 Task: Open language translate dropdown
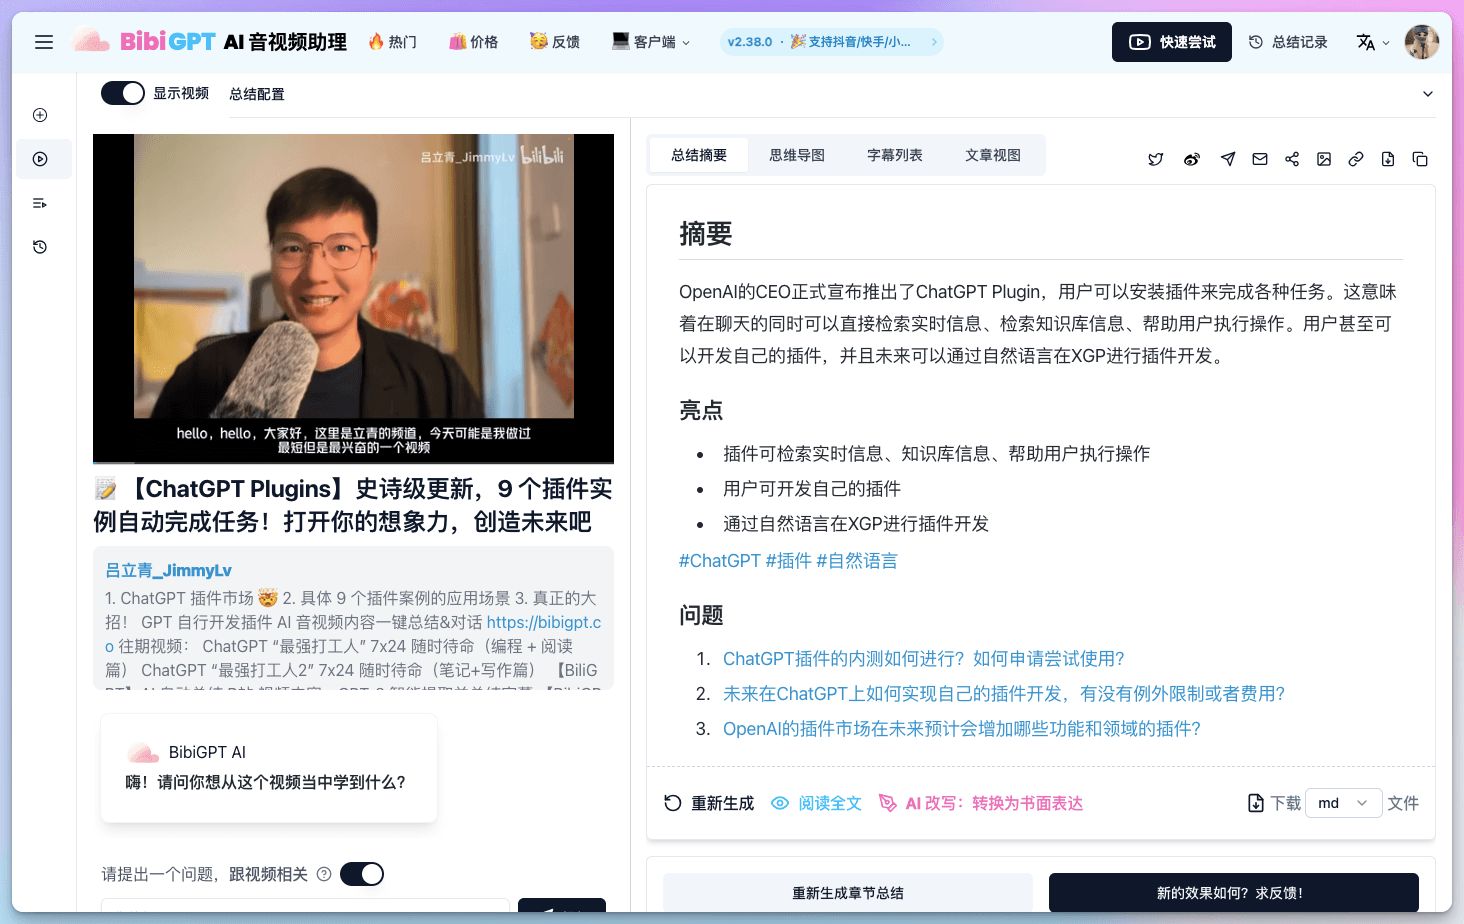coord(1373,42)
